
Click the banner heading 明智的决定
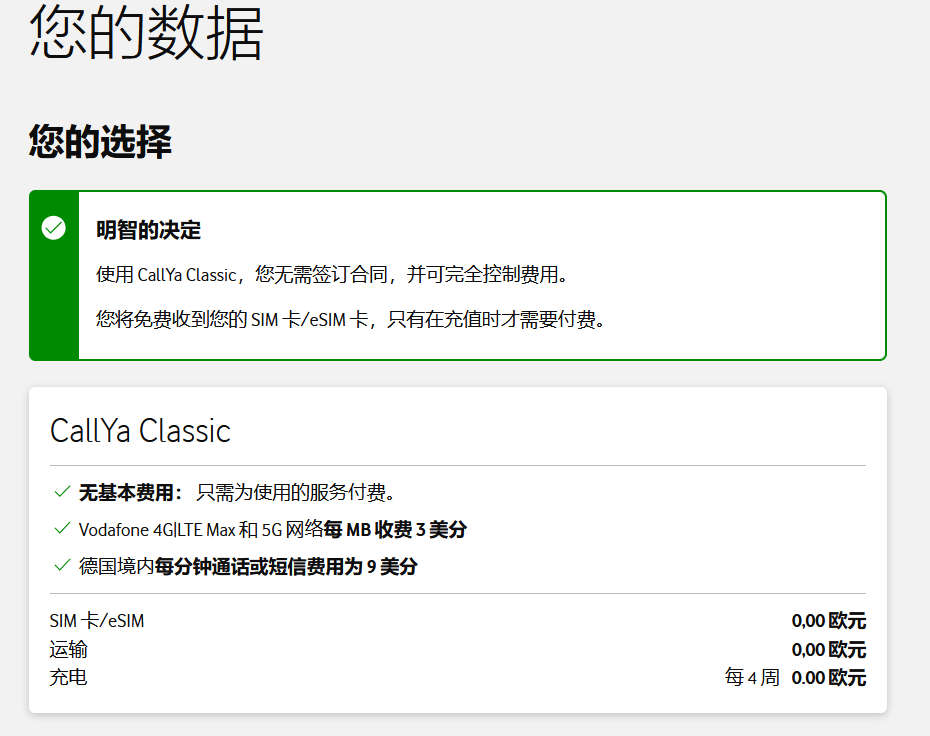coord(148,230)
